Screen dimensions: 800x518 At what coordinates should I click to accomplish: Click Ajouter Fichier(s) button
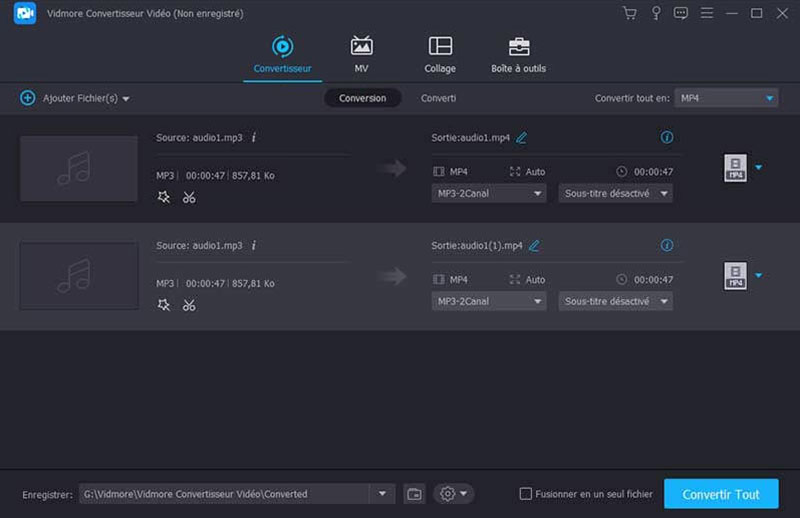click(75, 98)
